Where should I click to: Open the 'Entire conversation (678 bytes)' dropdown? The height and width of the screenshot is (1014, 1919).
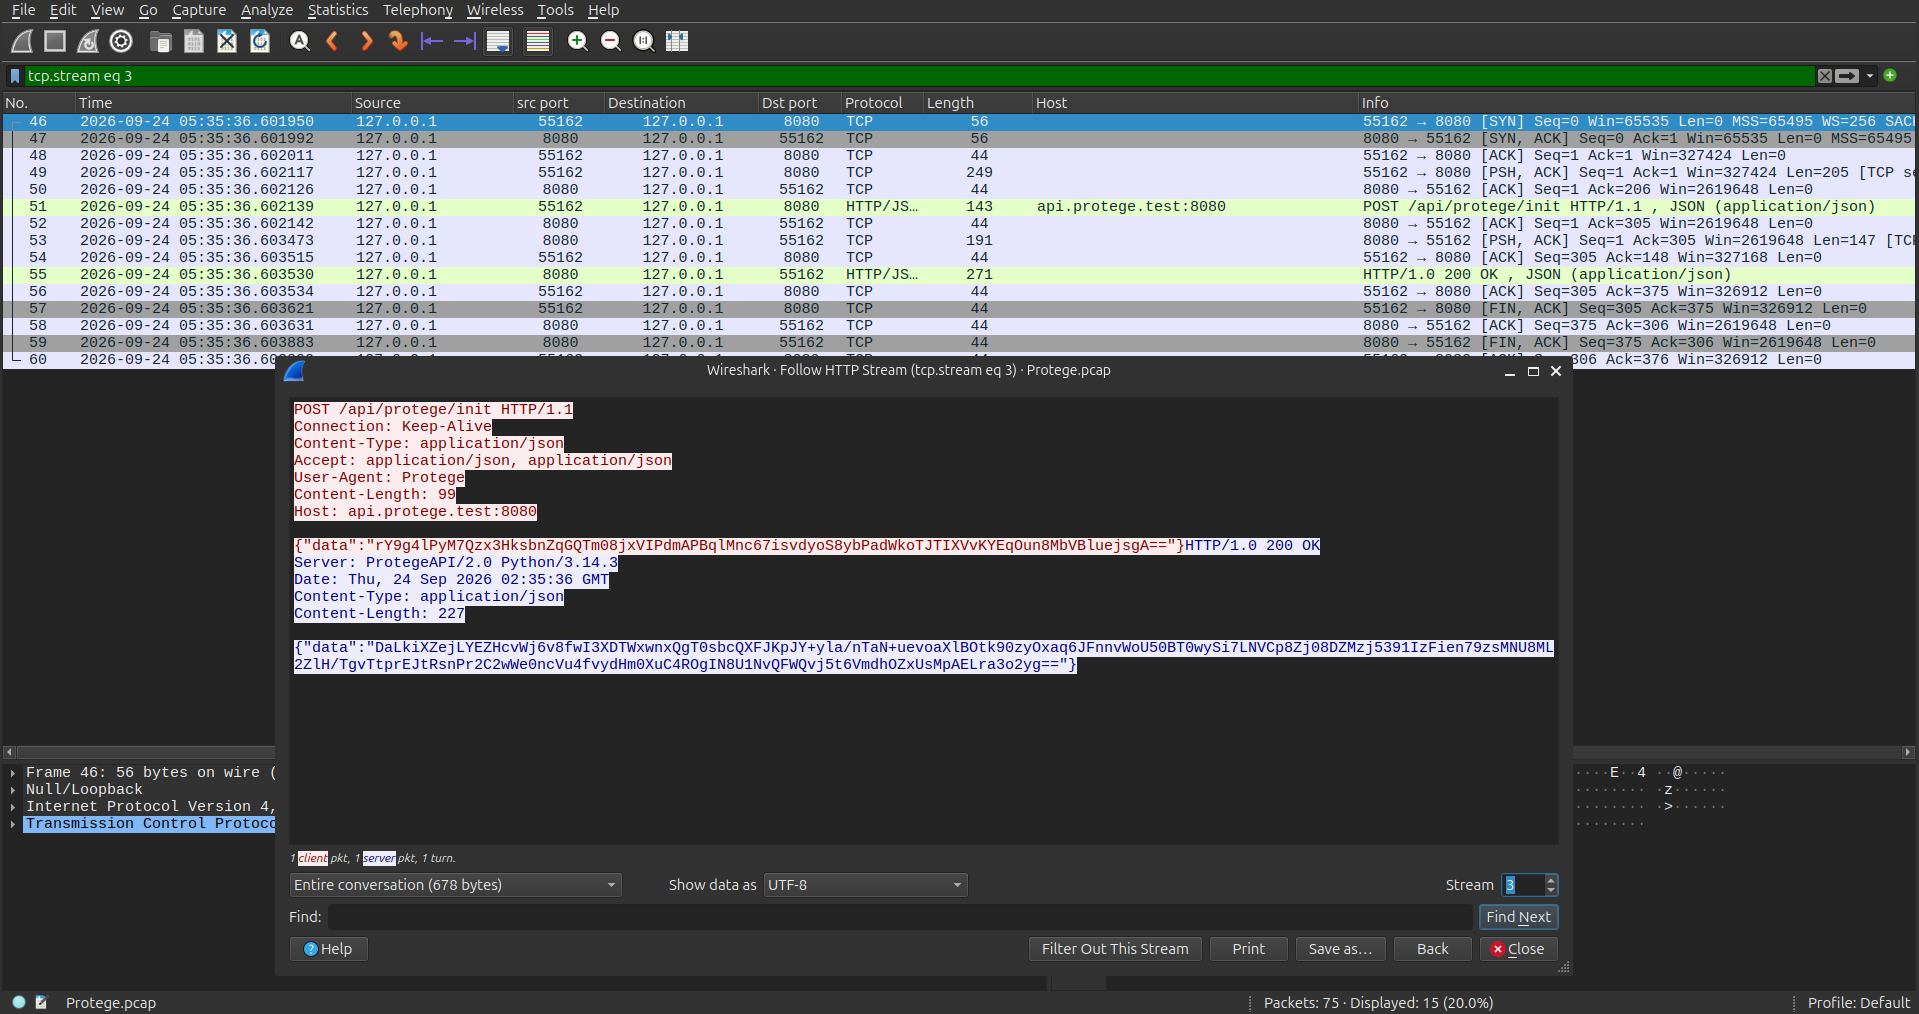pyautogui.click(x=455, y=885)
